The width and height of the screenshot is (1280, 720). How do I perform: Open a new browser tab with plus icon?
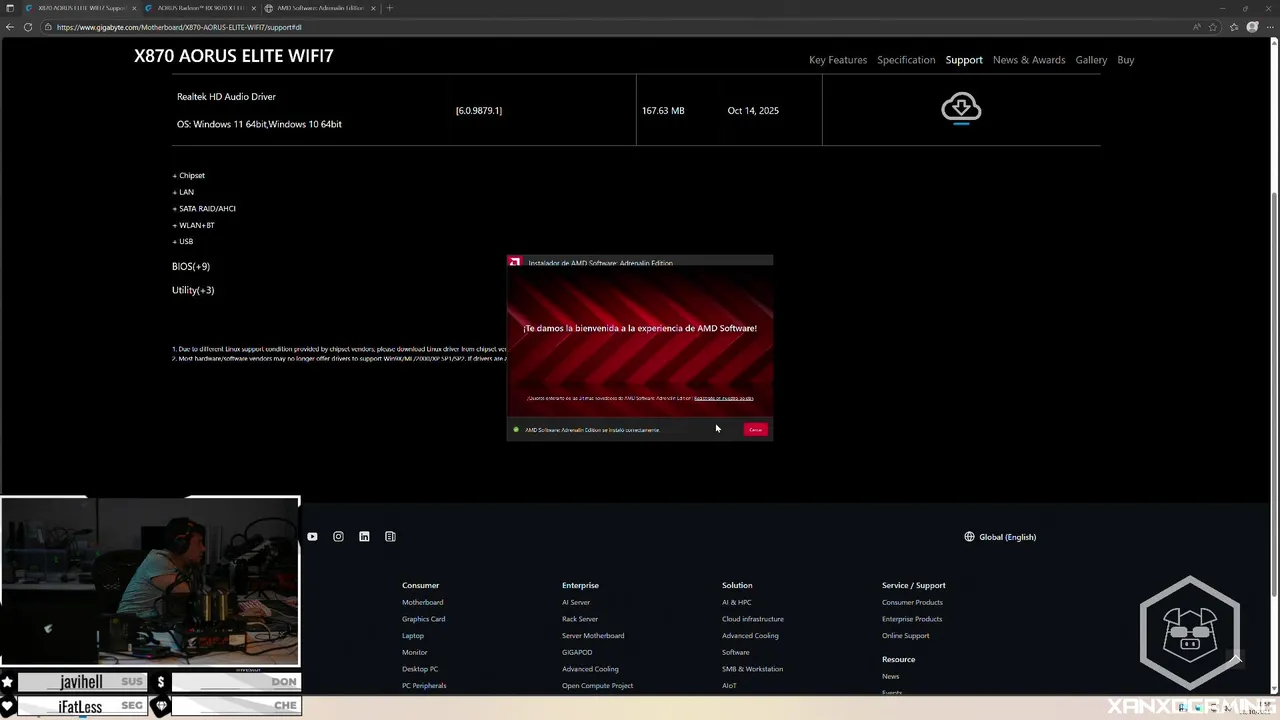pos(390,8)
